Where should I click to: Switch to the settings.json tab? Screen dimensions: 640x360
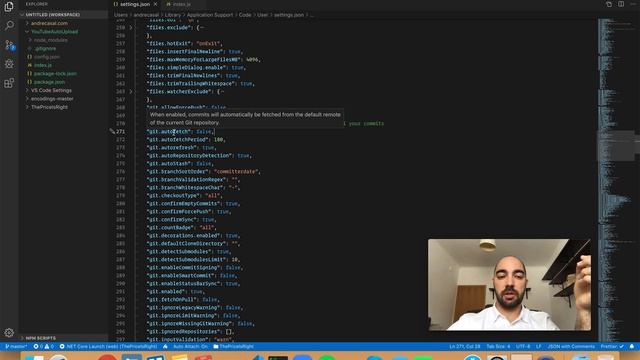click(135, 4)
